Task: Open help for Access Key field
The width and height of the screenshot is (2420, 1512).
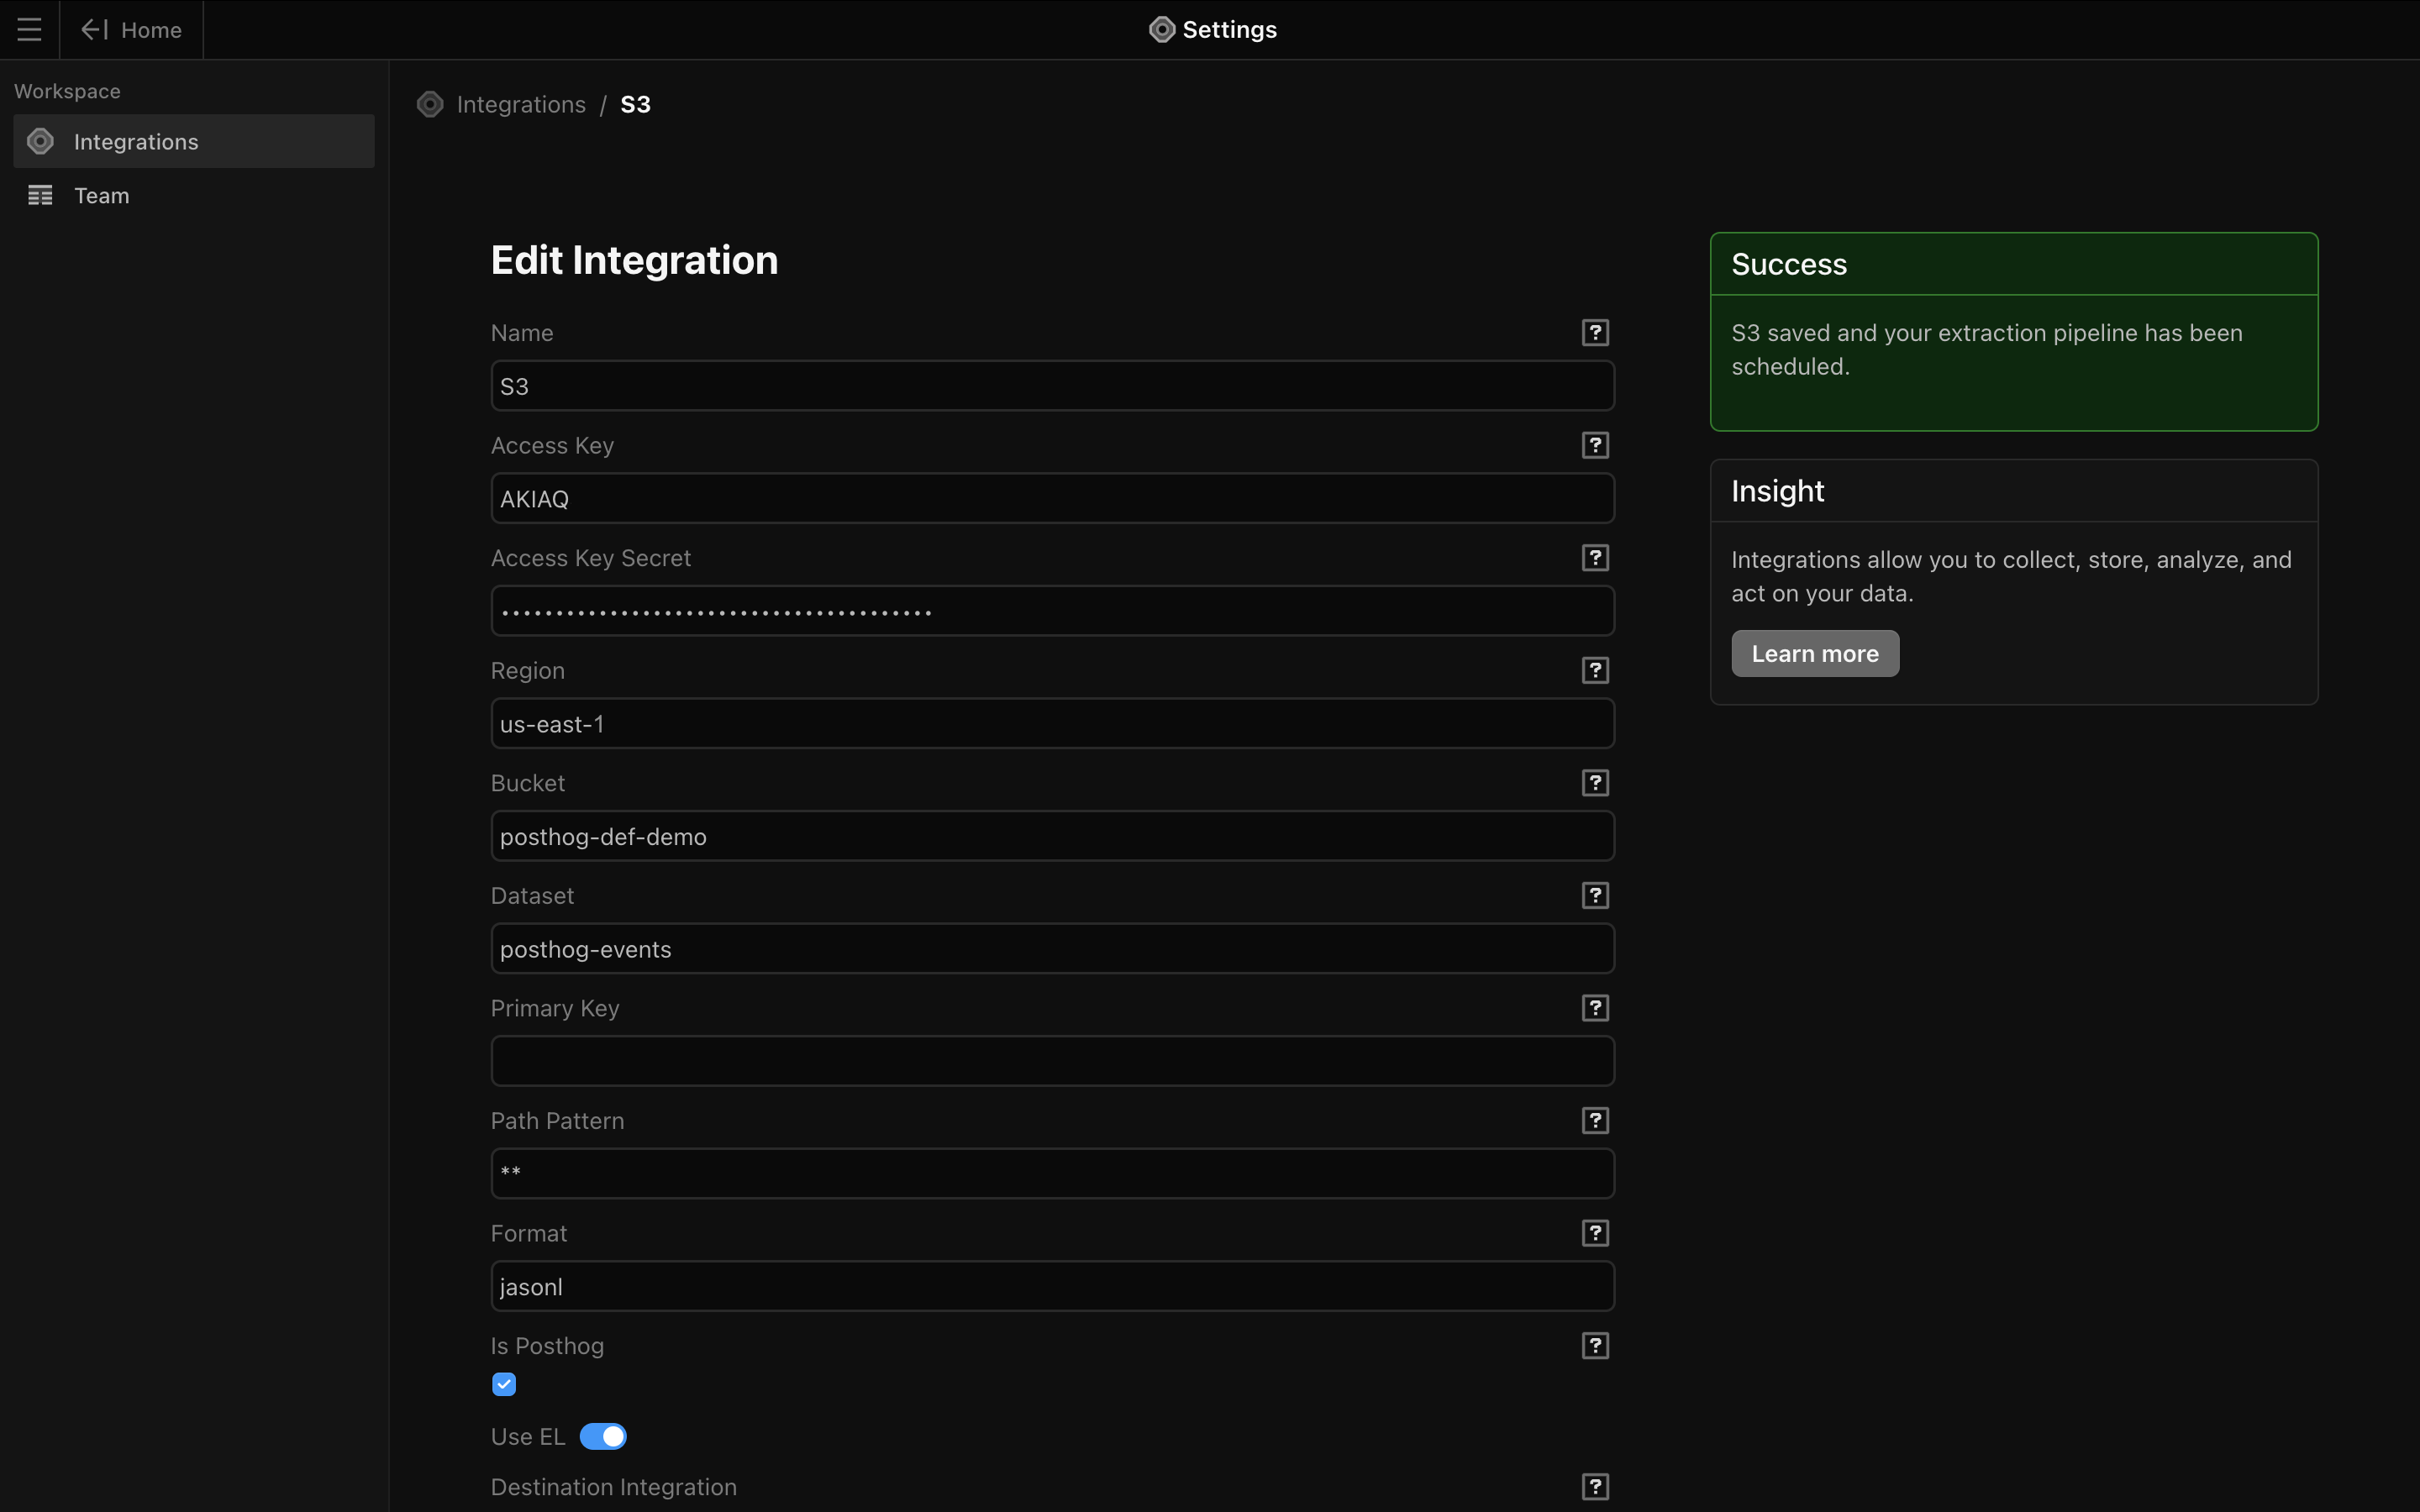Action: pos(1595,445)
